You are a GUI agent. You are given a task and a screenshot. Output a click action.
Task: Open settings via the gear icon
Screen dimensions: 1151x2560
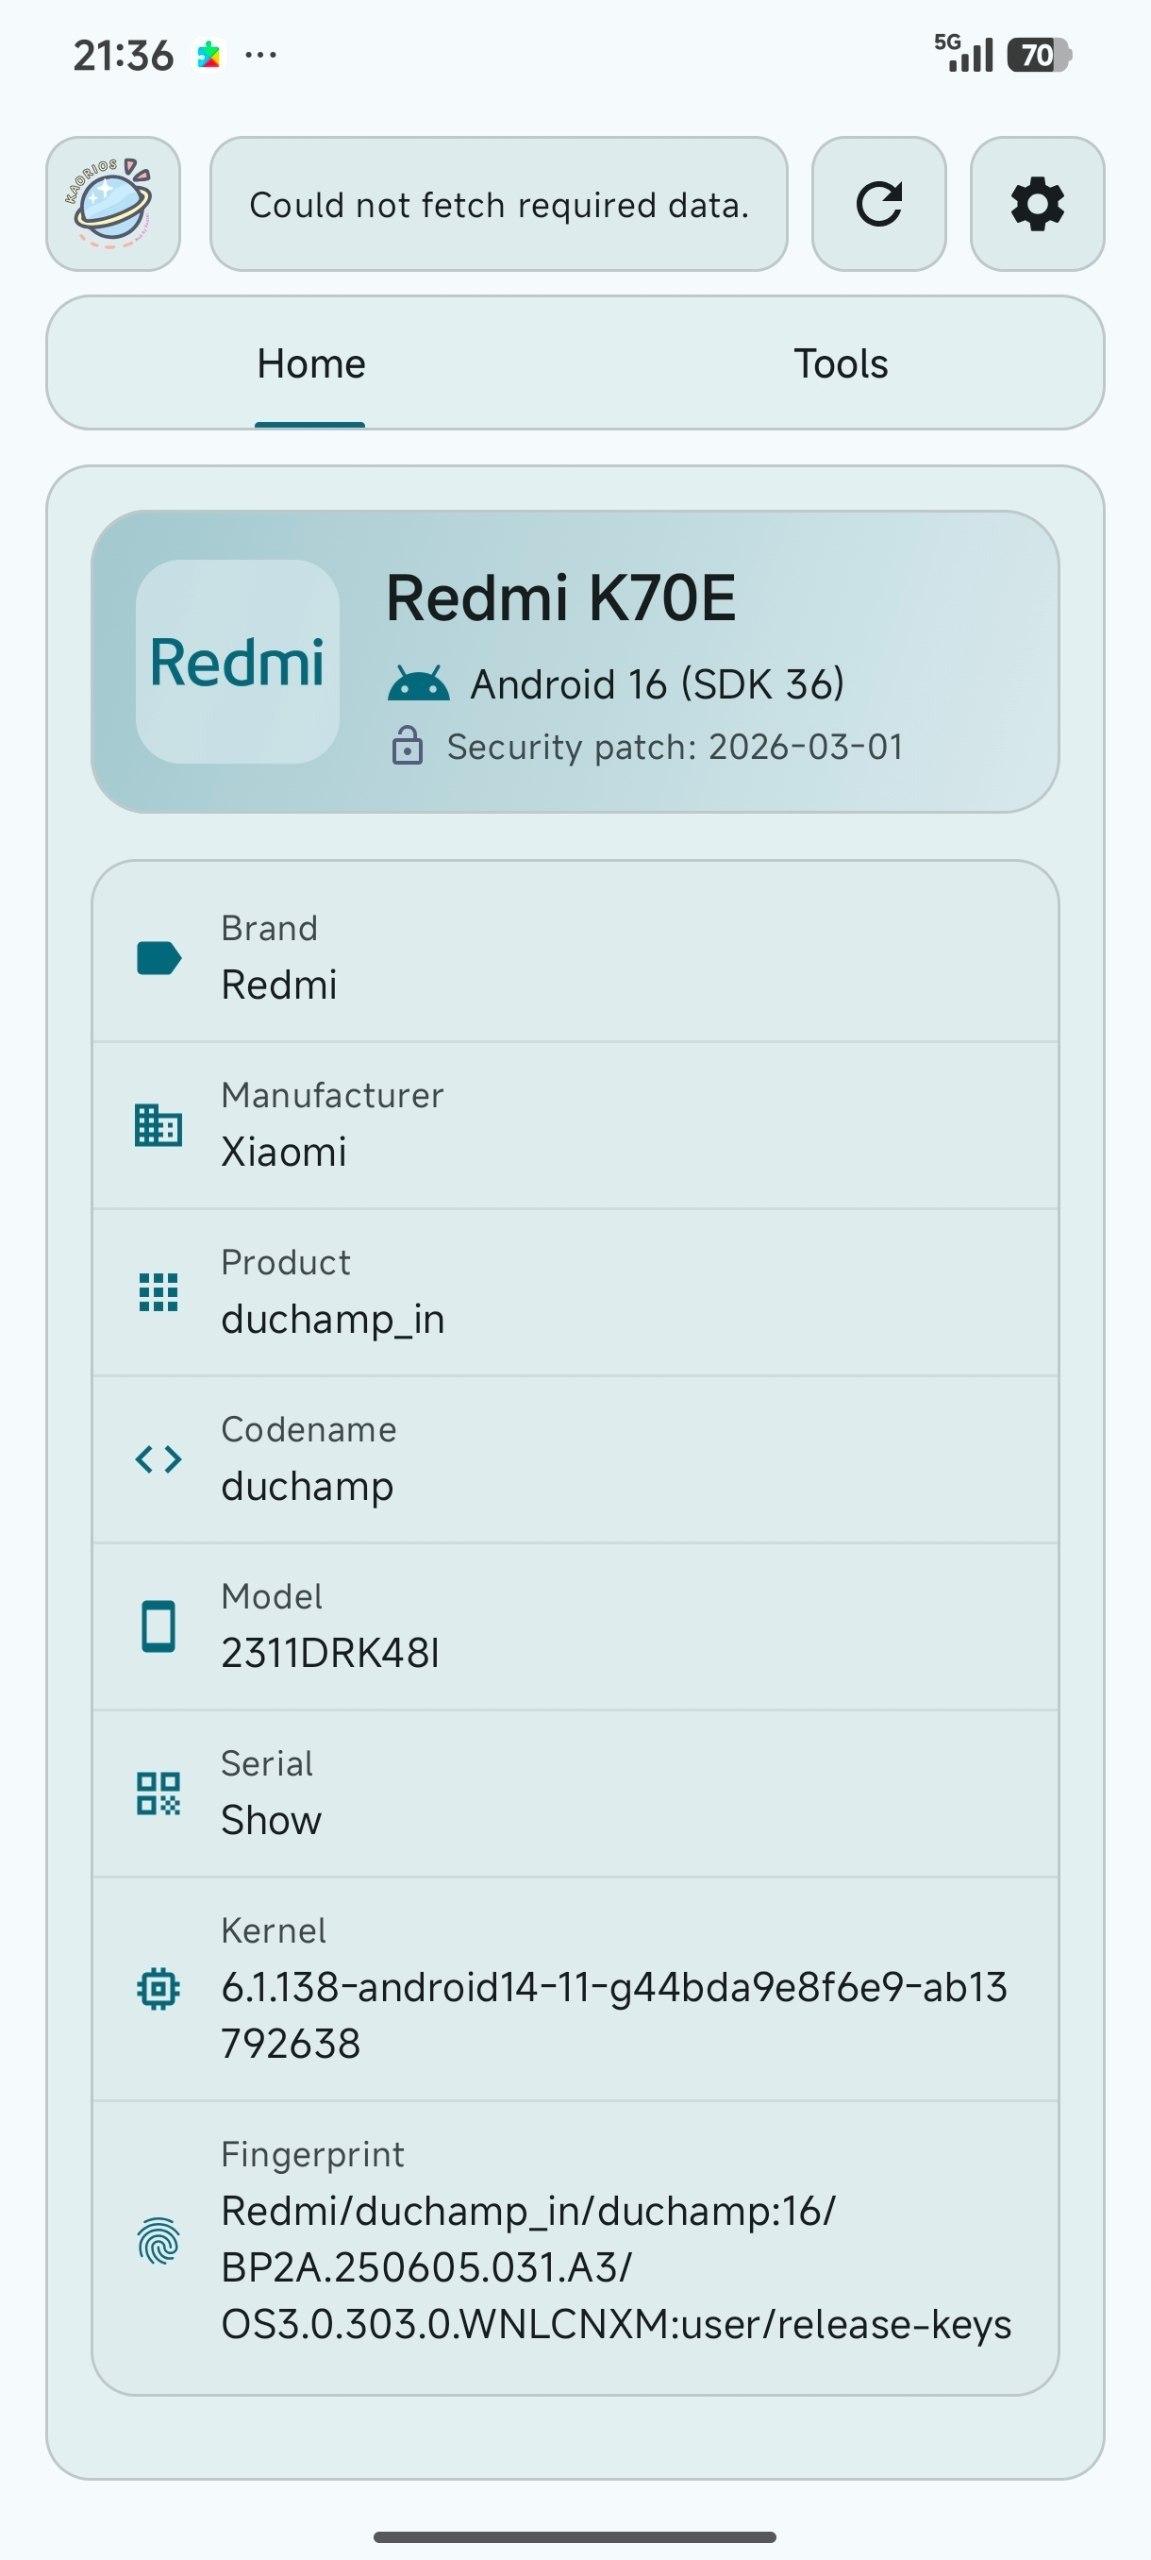click(x=1037, y=204)
